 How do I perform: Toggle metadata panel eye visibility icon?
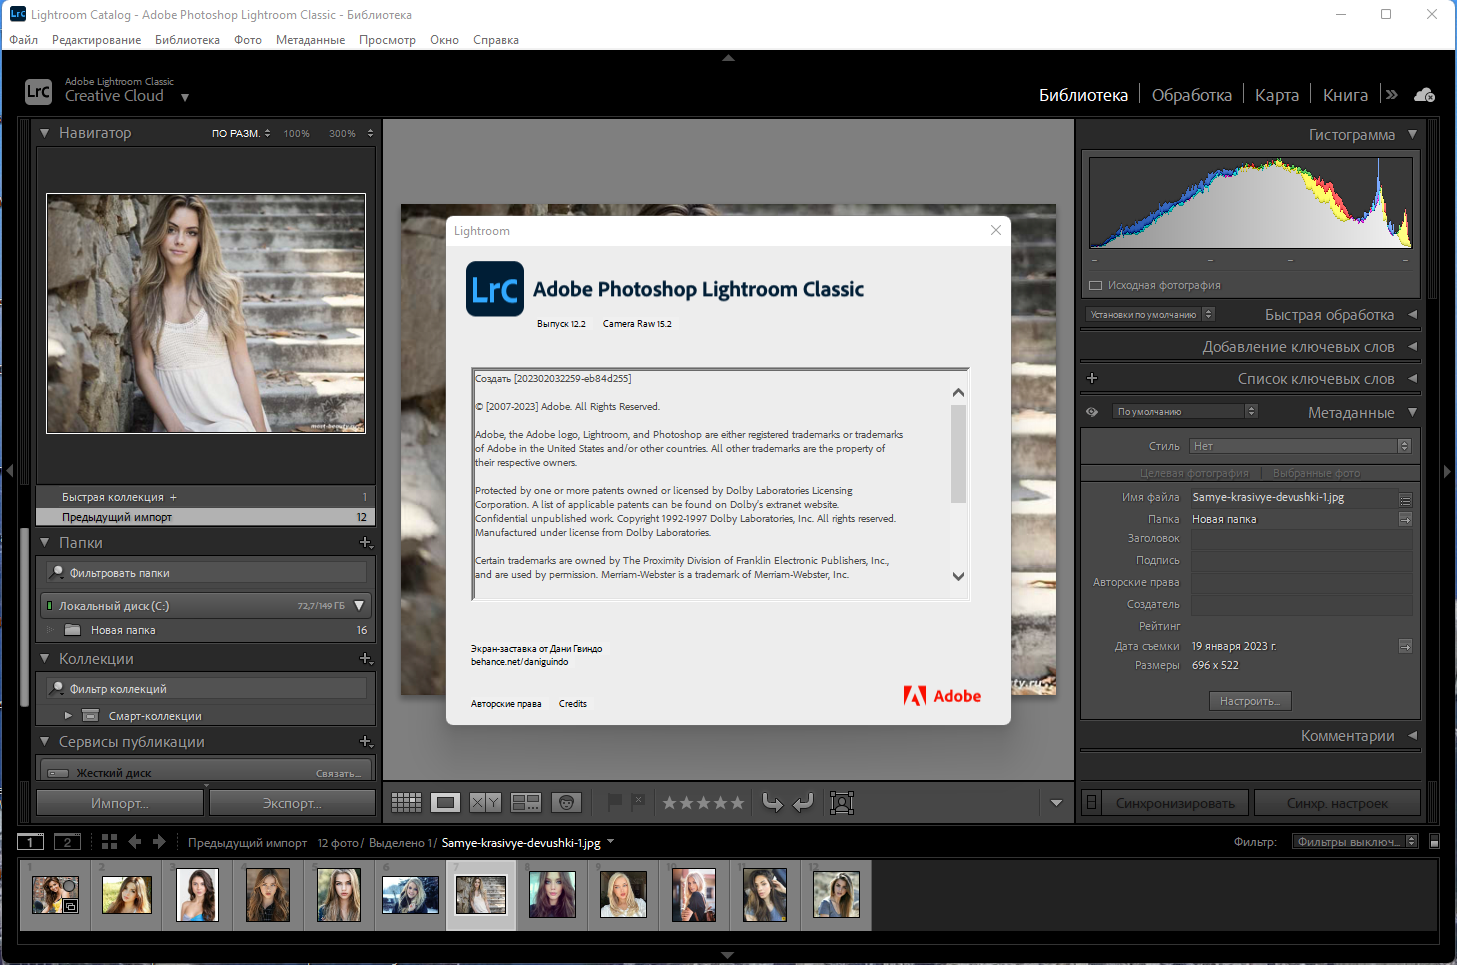pyautogui.click(x=1092, y=412)
